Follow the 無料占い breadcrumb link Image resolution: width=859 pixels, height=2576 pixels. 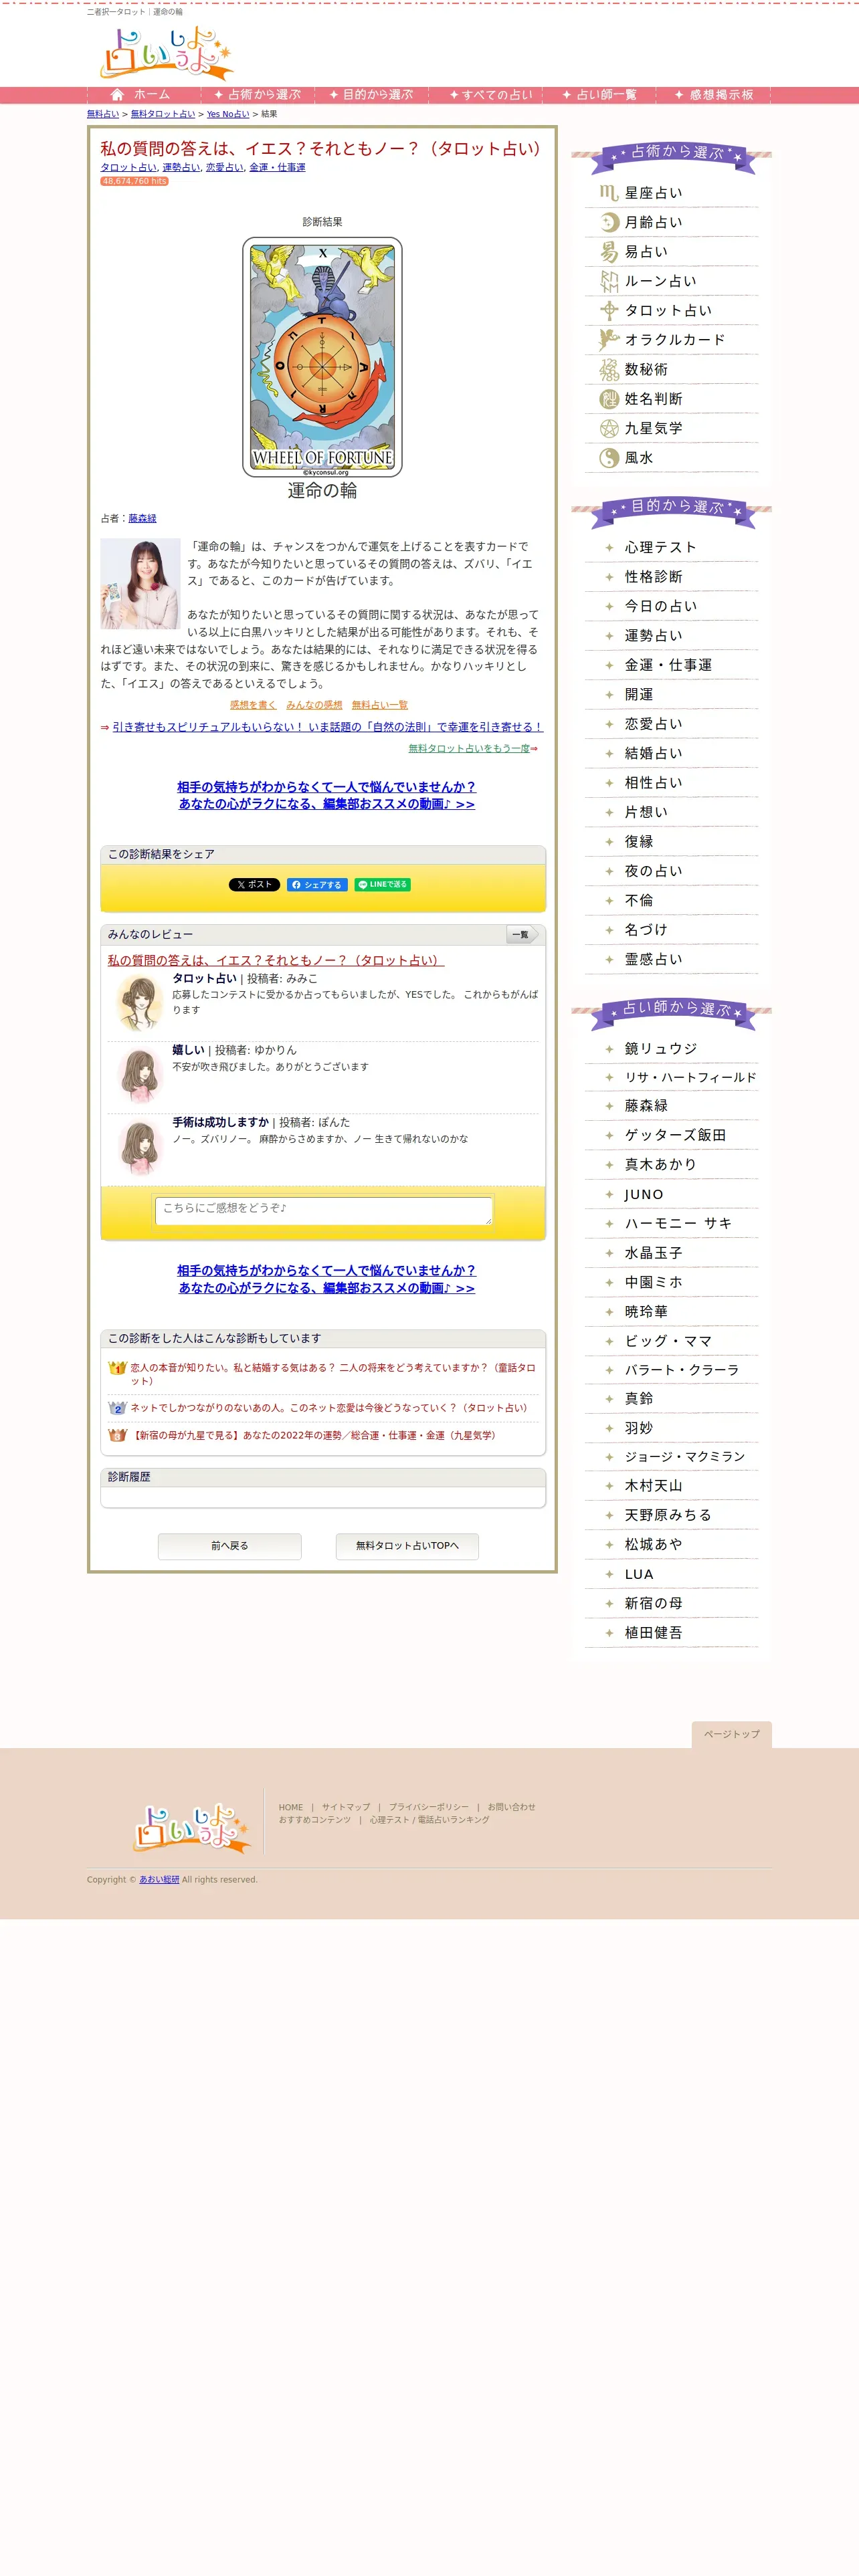coord(102,114)
